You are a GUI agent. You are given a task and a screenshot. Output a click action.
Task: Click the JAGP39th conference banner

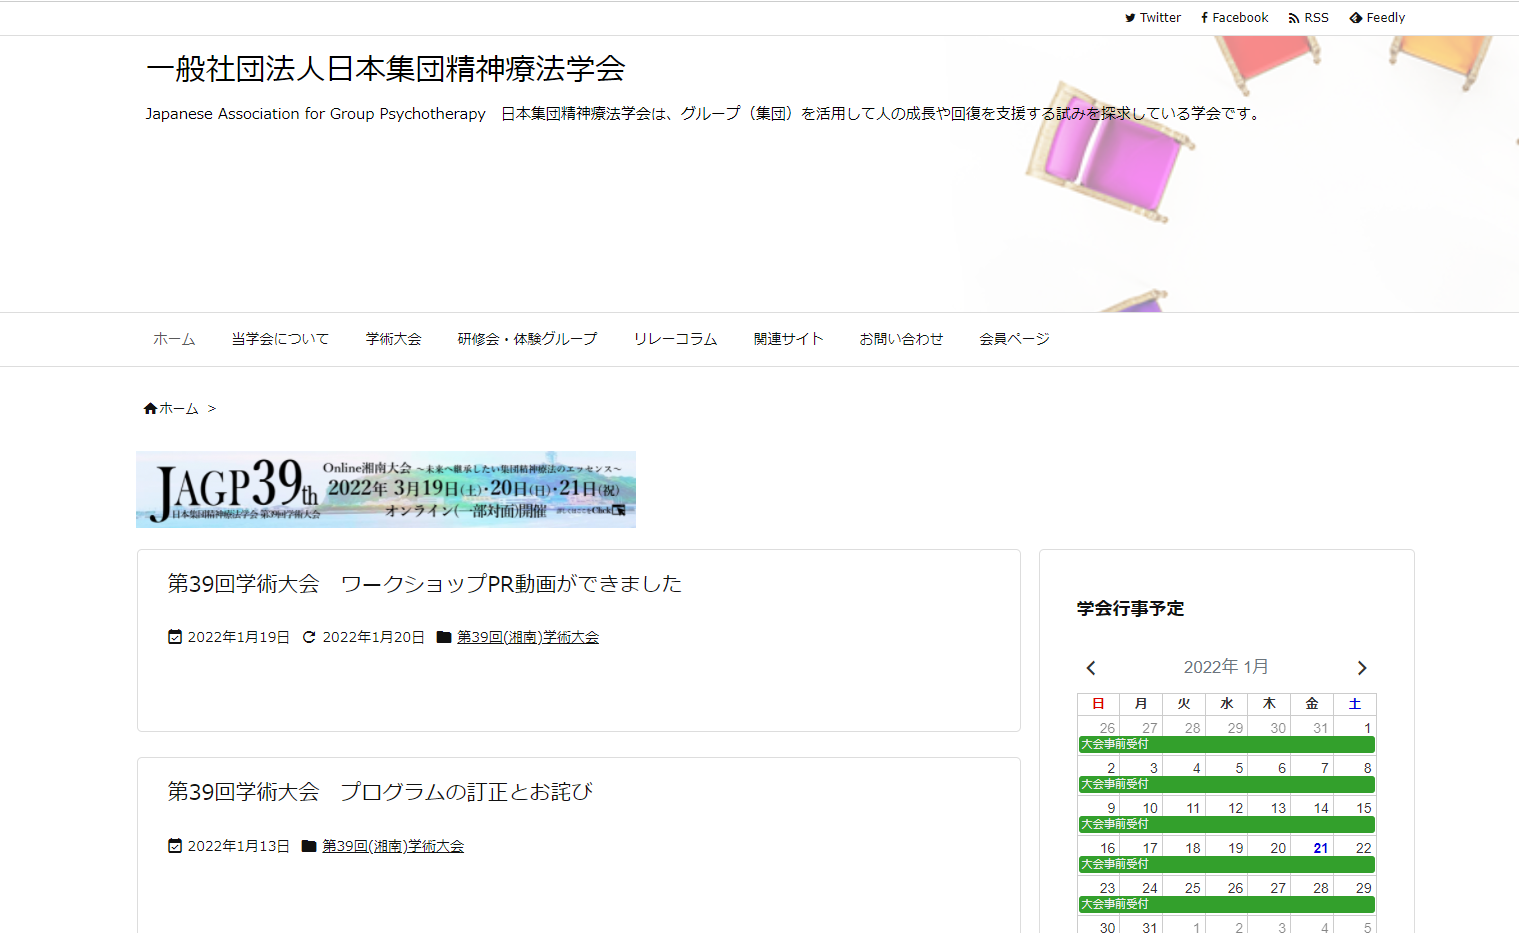pyautogui.click(x=386, y=489)
